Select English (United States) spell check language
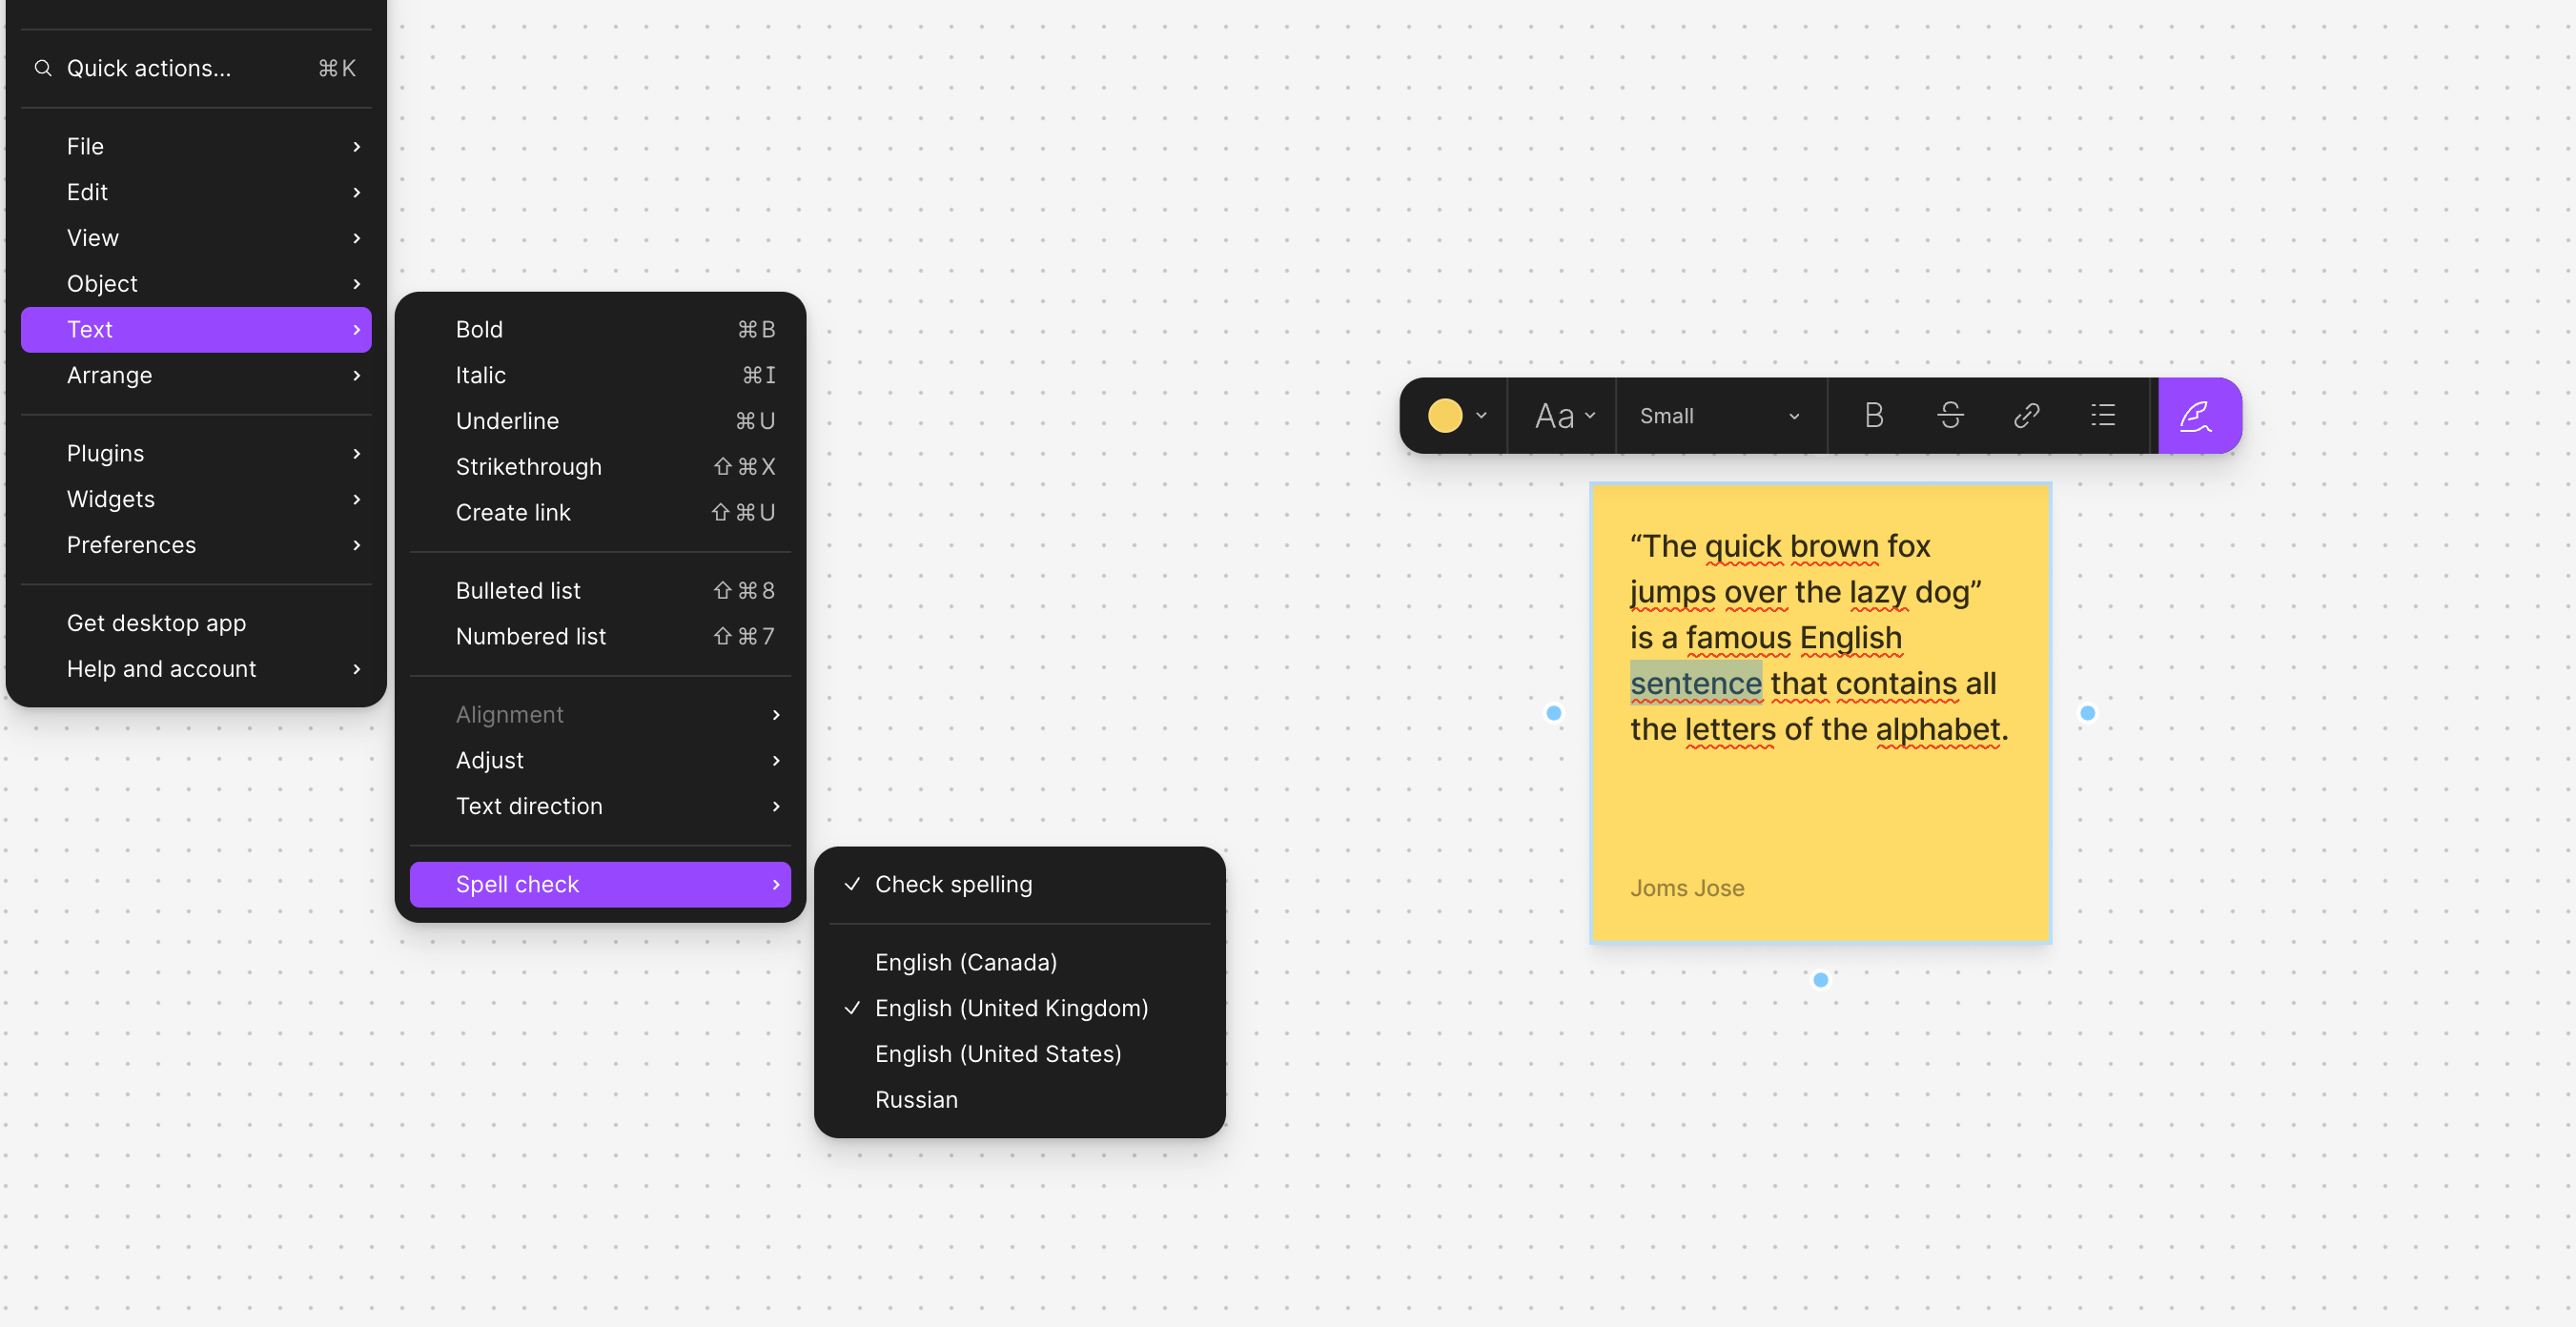Viewport: 2576px width, 1327px height. coord(998,1052)
